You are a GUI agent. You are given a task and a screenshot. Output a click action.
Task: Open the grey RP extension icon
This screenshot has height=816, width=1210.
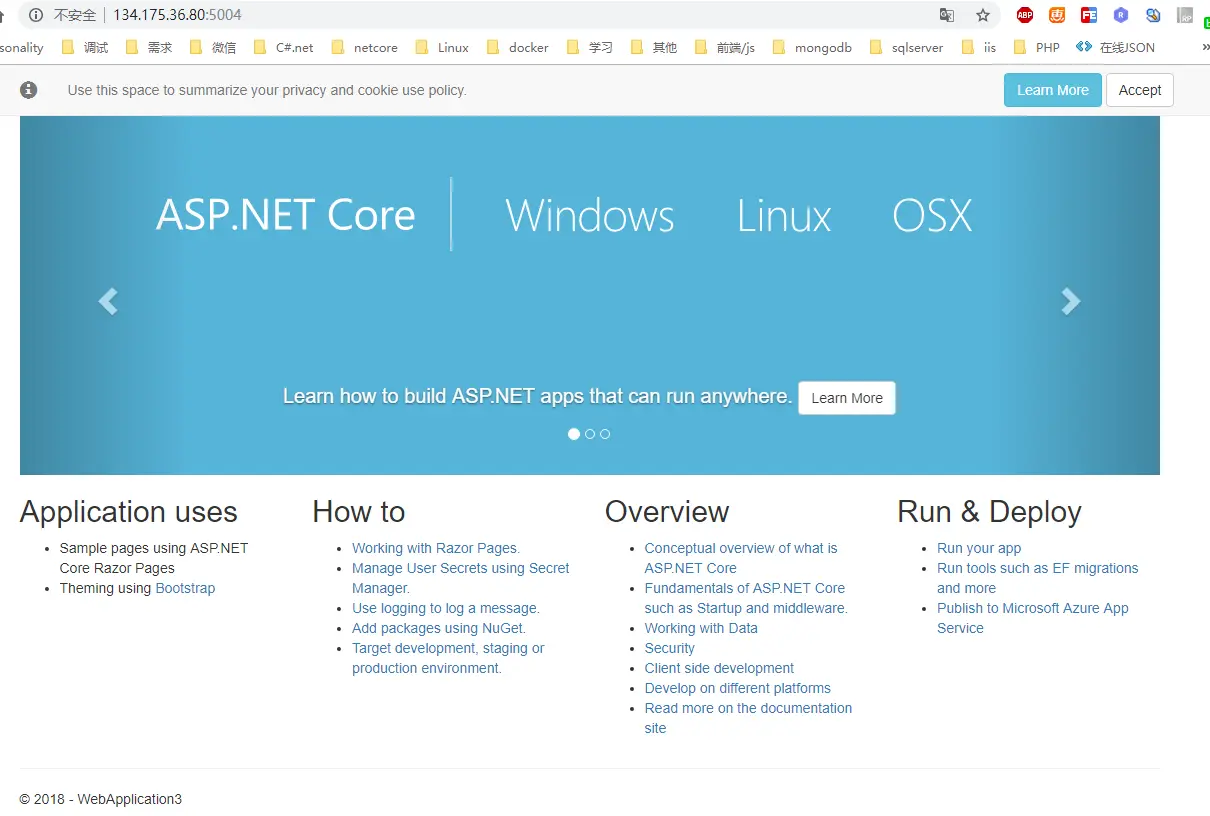click(1185, 15)
